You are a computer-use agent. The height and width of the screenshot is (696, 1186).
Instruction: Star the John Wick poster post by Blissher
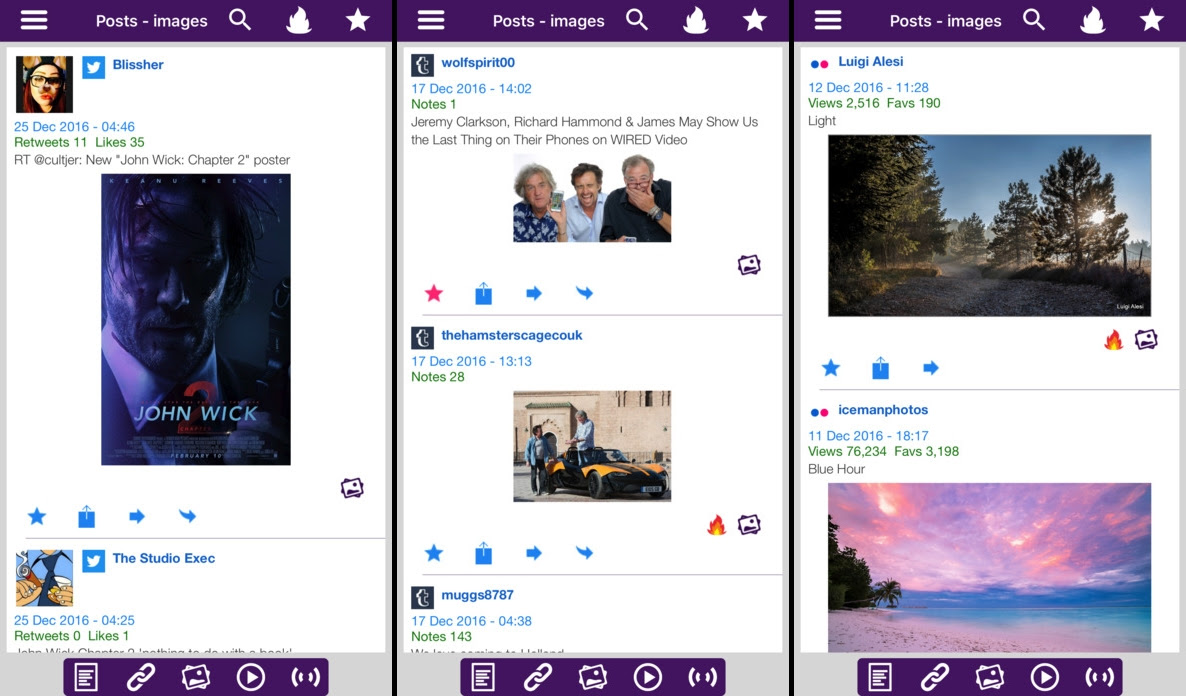coord(37,516)
